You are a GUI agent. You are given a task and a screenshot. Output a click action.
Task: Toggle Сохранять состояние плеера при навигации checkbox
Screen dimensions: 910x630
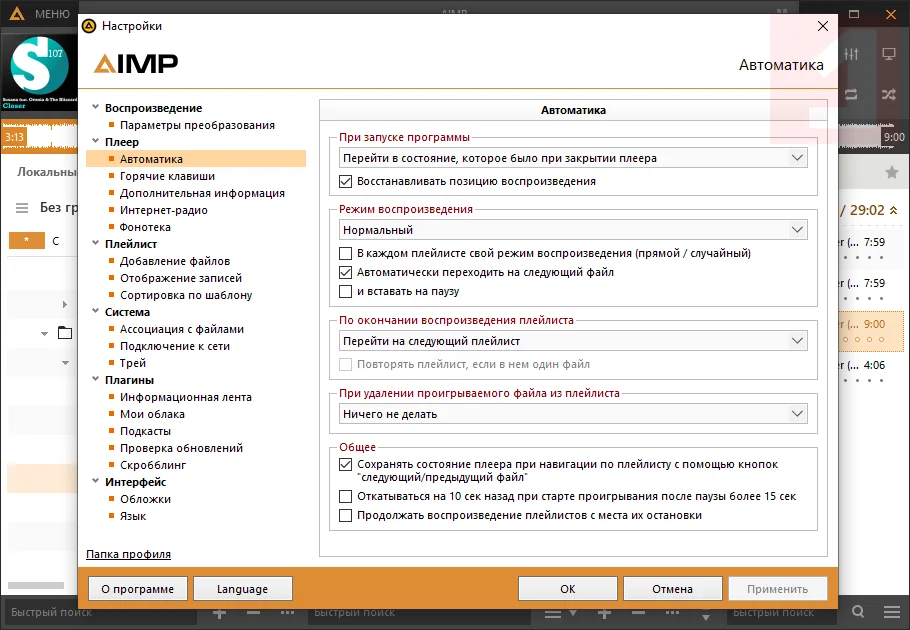click(x=345, y=464)
